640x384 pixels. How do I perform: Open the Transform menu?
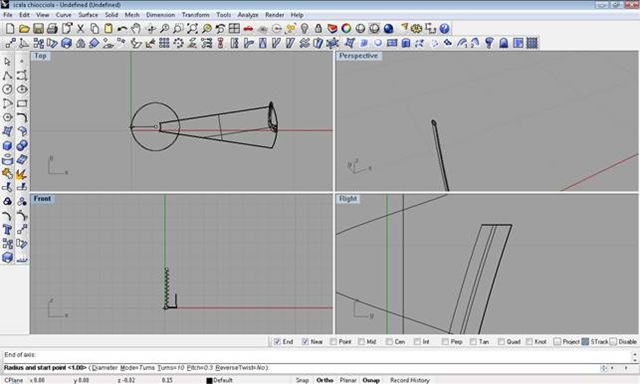click(x=196, y=15)
